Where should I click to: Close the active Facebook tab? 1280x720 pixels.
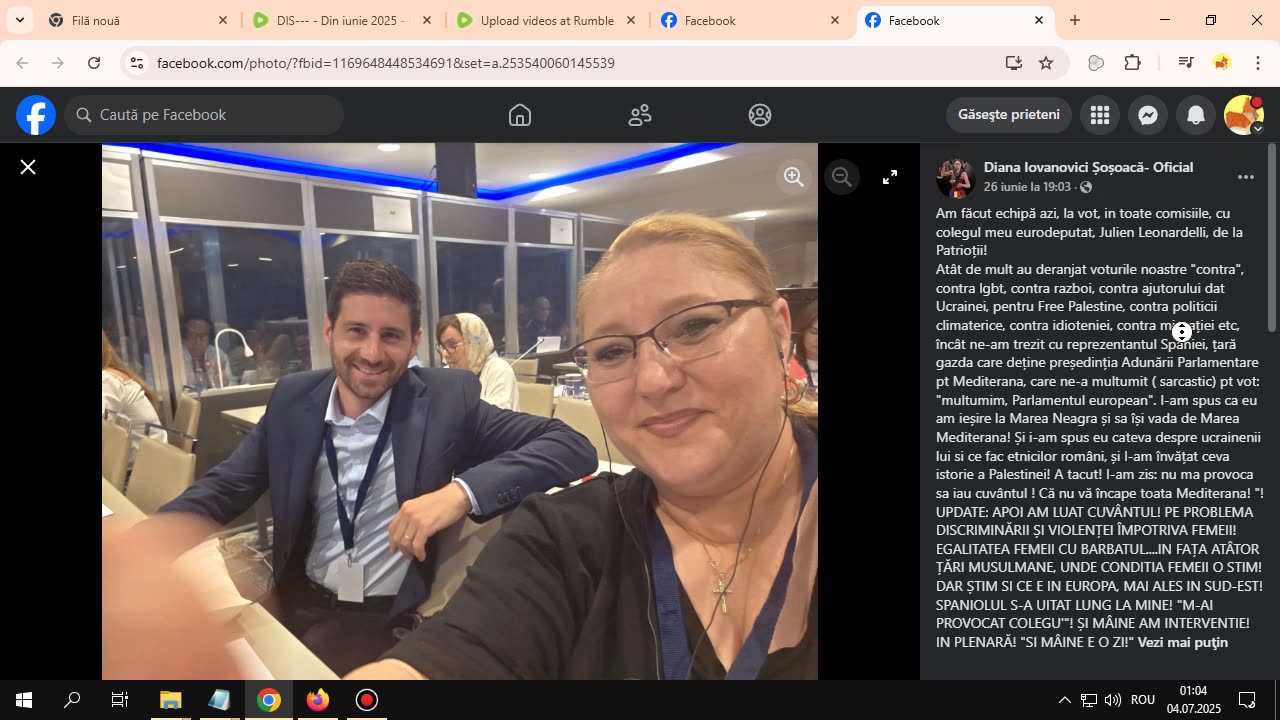click(1039, 20)
